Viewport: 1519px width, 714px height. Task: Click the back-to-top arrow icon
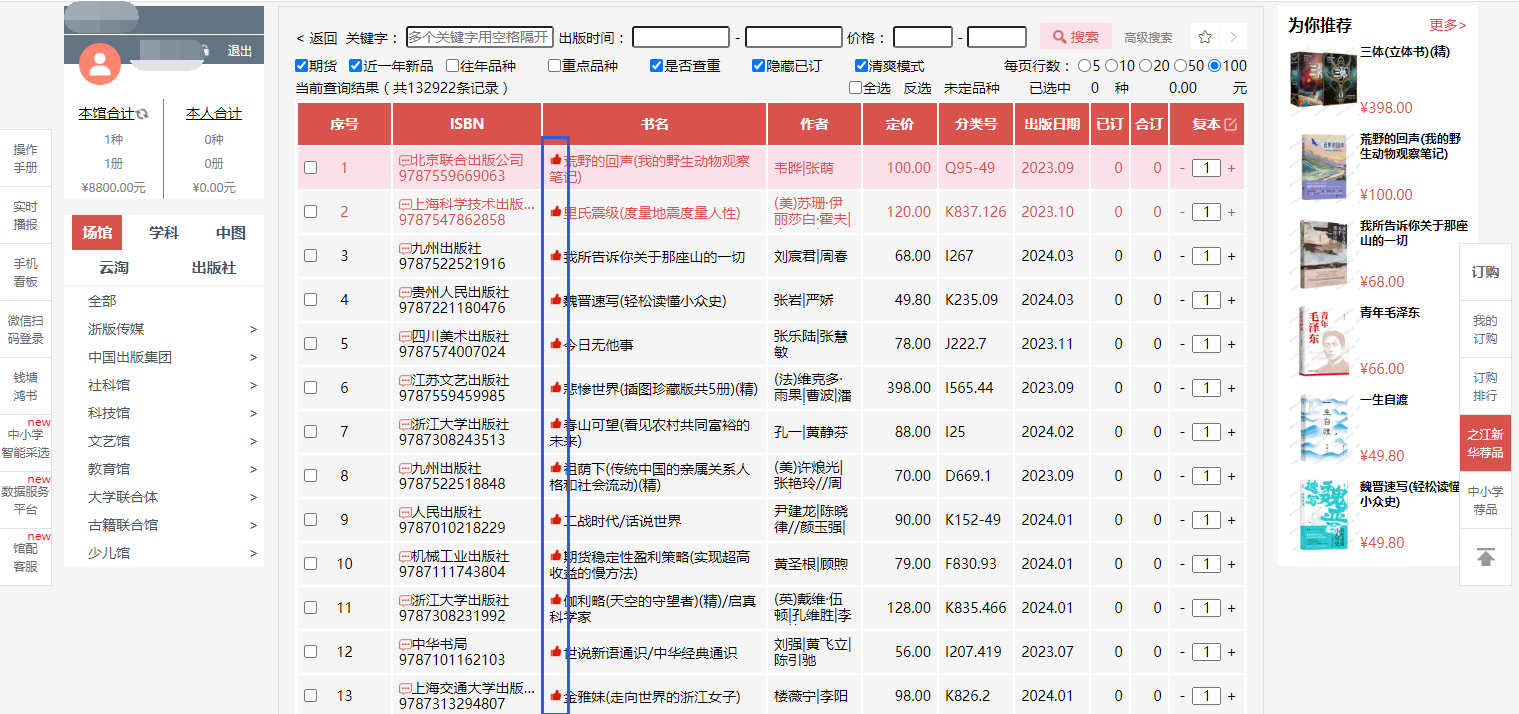click(1485, 557)
